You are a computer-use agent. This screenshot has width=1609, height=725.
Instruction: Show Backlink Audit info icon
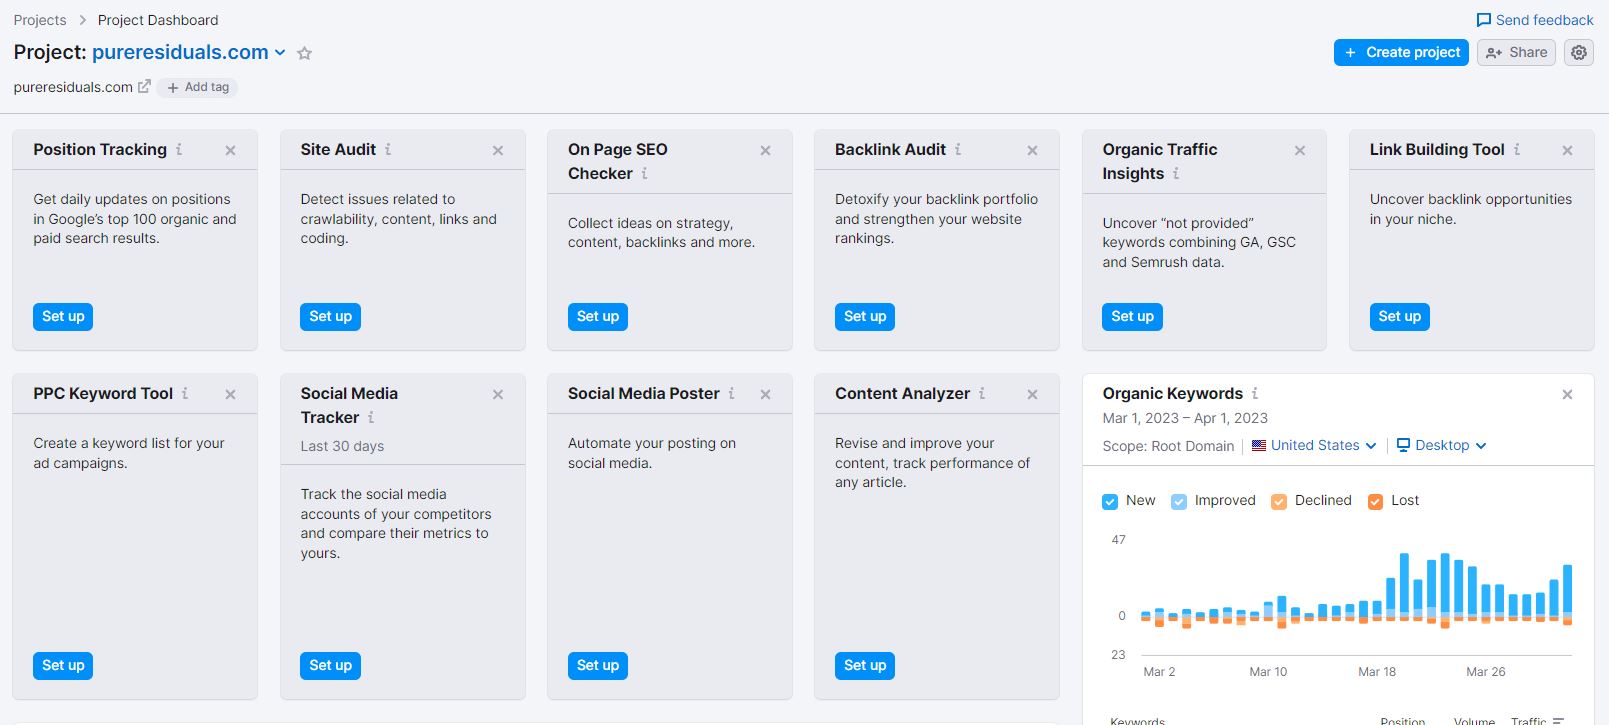tap(958, 149)
